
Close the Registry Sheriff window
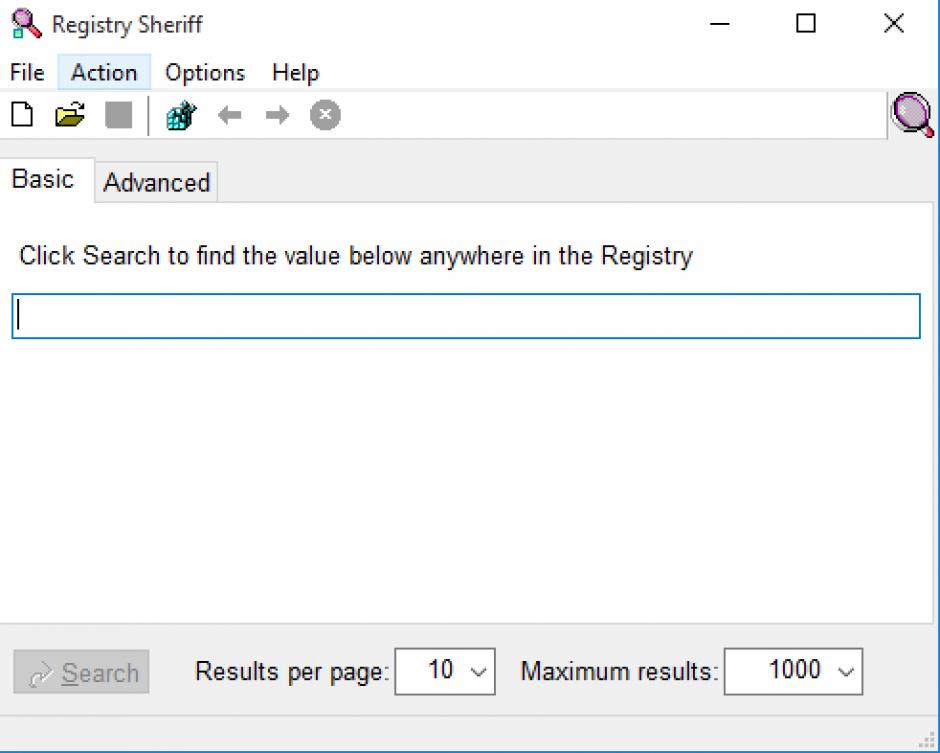[894, 24]
